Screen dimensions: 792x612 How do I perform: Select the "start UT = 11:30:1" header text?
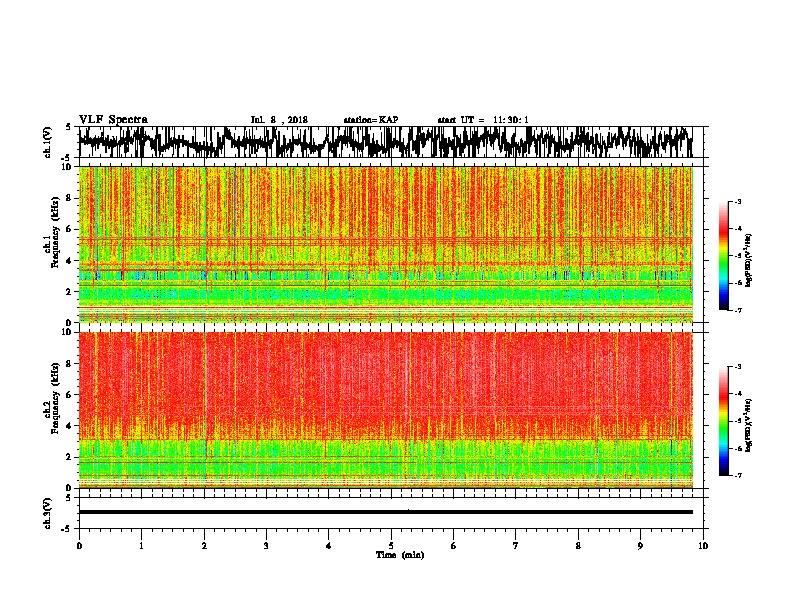pos(483,120)
